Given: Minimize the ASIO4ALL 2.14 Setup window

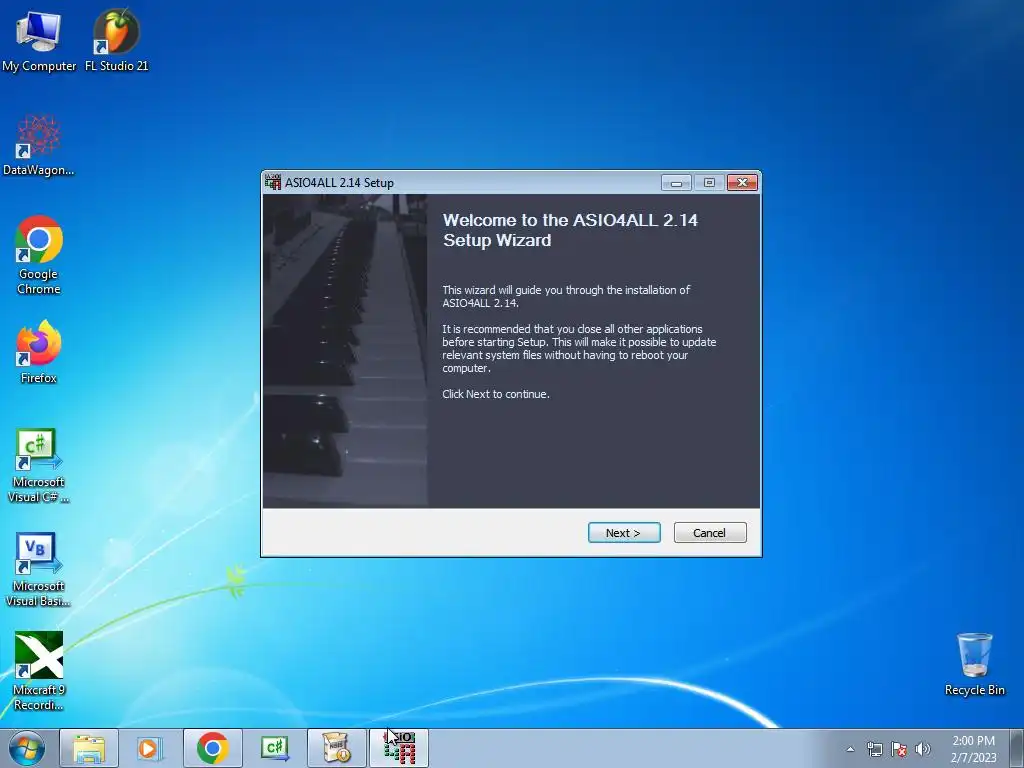Looking at the screenshot, I should click(x=676, y=183).
